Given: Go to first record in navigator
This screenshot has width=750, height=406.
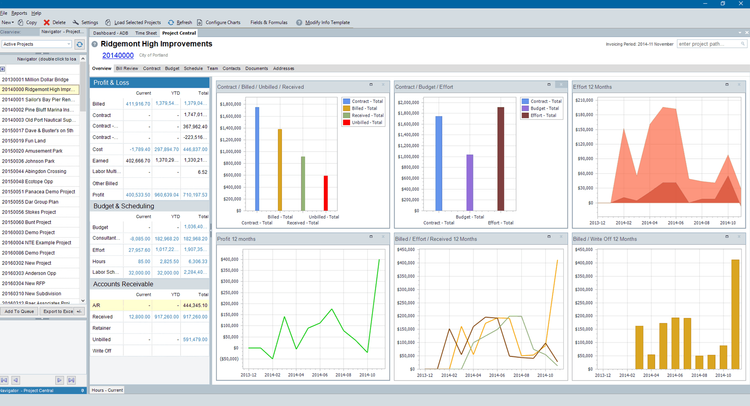Looking at the screenshot, I should (x=4, y=380).
